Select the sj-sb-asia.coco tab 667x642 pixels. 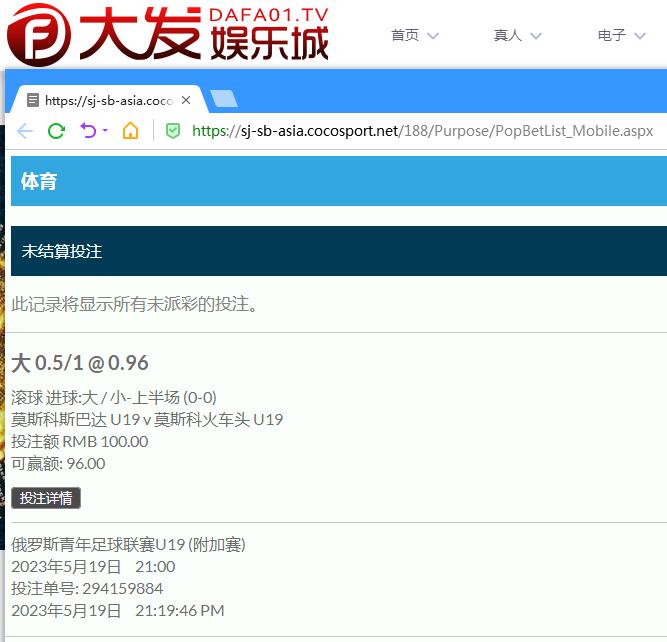111,100
